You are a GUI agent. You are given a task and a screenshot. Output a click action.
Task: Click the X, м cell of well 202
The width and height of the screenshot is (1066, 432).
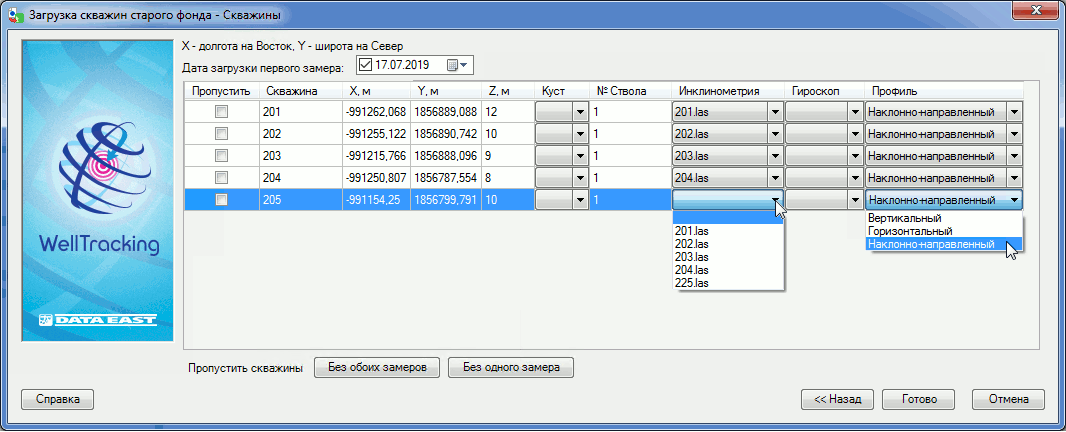tap(375, 134)
